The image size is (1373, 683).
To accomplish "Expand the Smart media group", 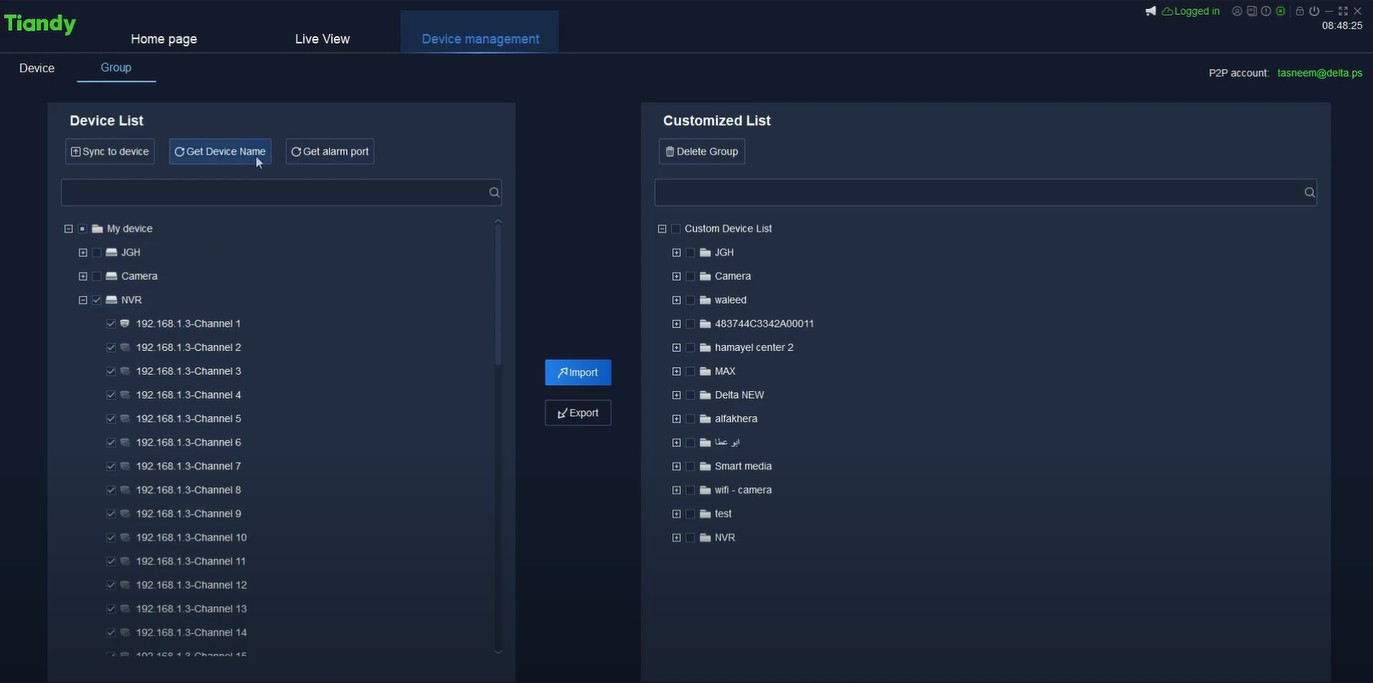I will pos(674,464).
